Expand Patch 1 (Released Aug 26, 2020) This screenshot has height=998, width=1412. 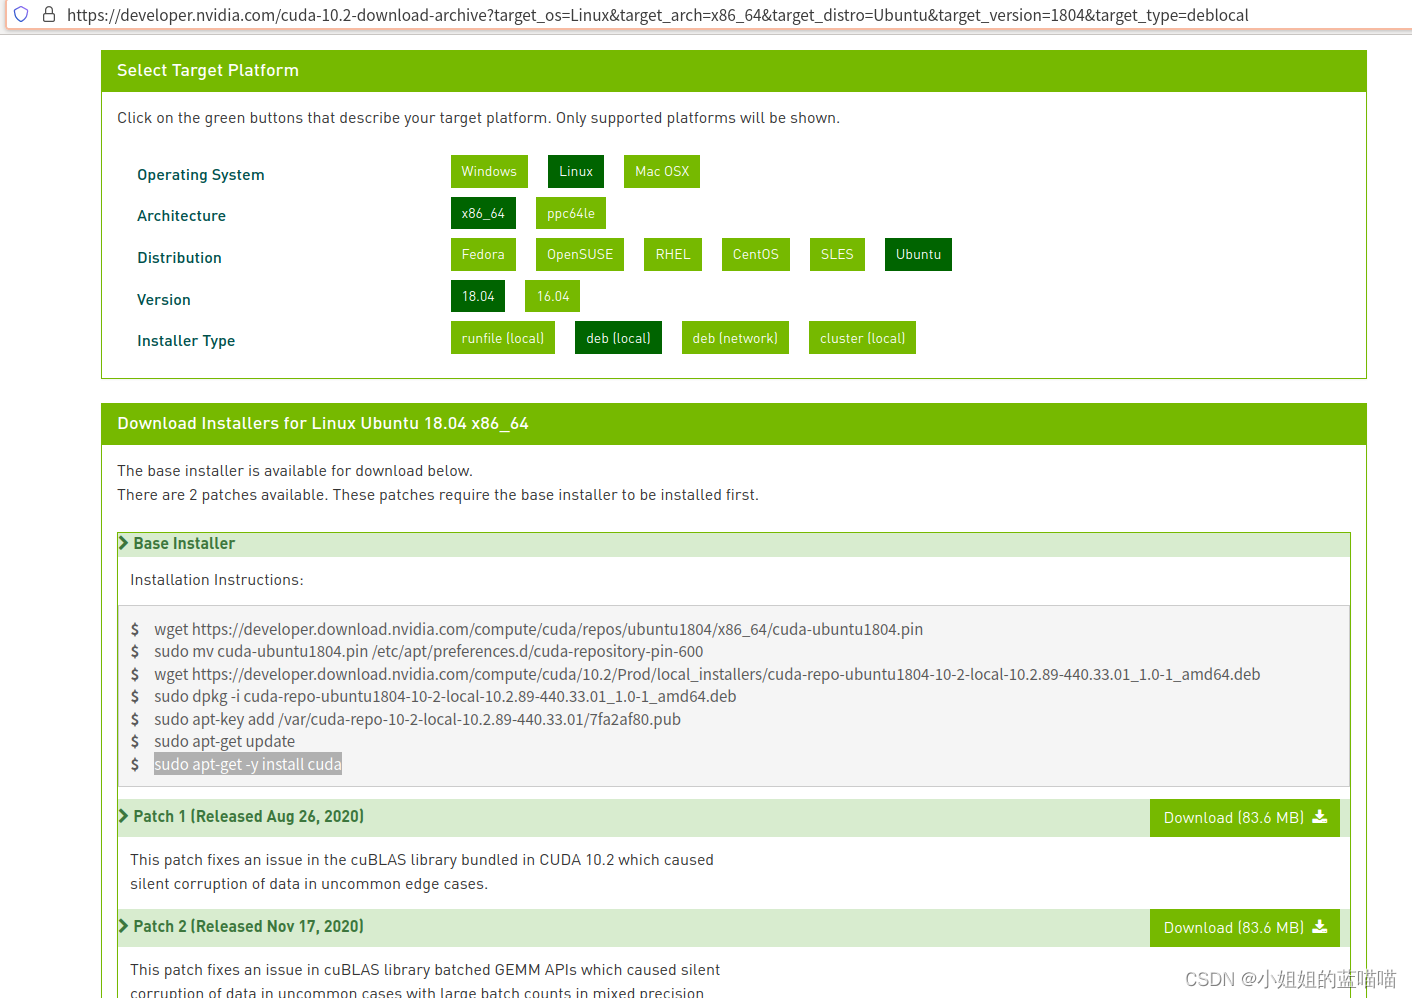241,816
